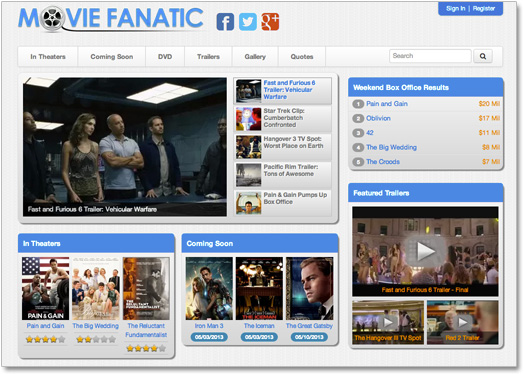Screen dimensions: 524x374
Task: Open The Iceman movie poster
Action: [259, 288]
